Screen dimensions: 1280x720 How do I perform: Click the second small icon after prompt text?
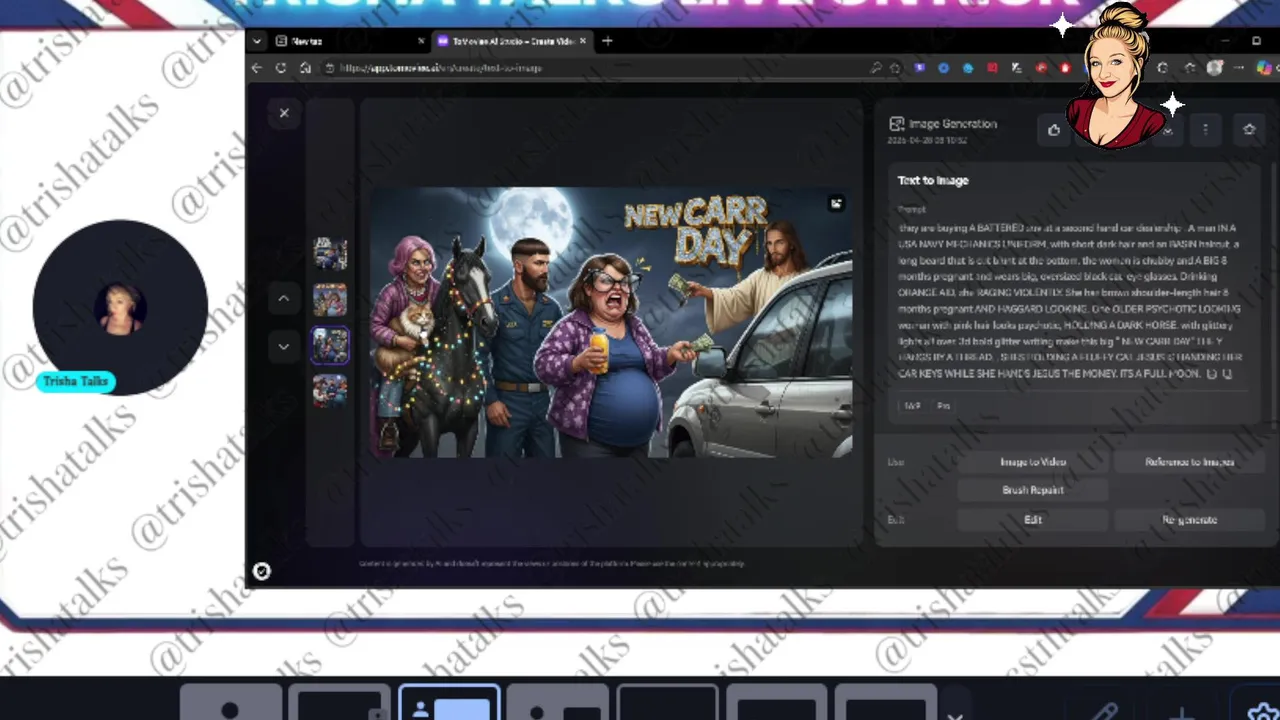tap(1228, 374)
